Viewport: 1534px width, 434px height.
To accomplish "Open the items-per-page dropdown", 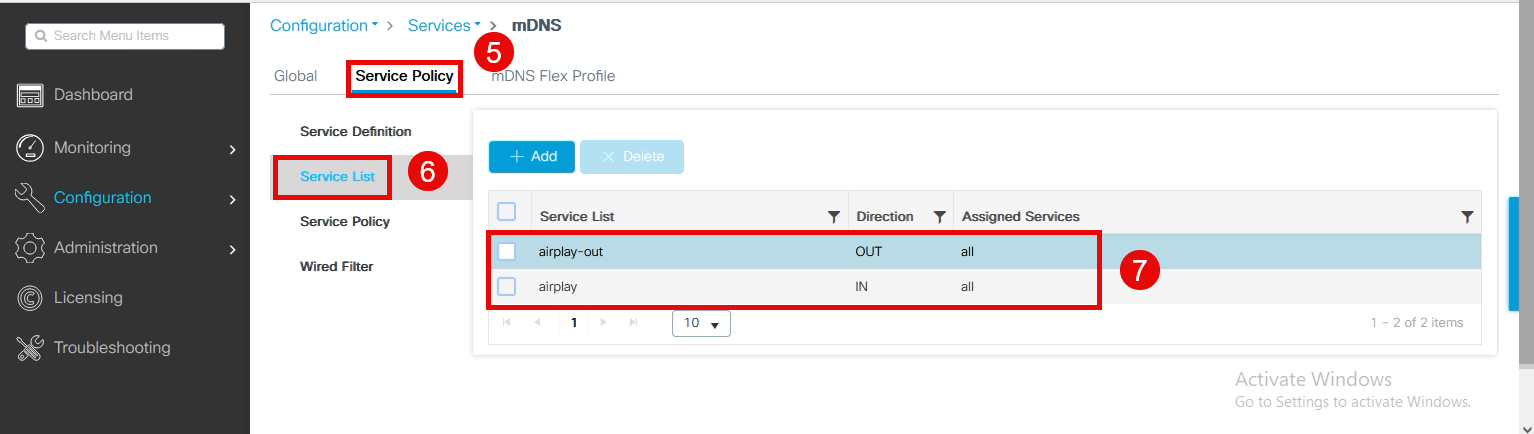I will [x=701, y=324].
